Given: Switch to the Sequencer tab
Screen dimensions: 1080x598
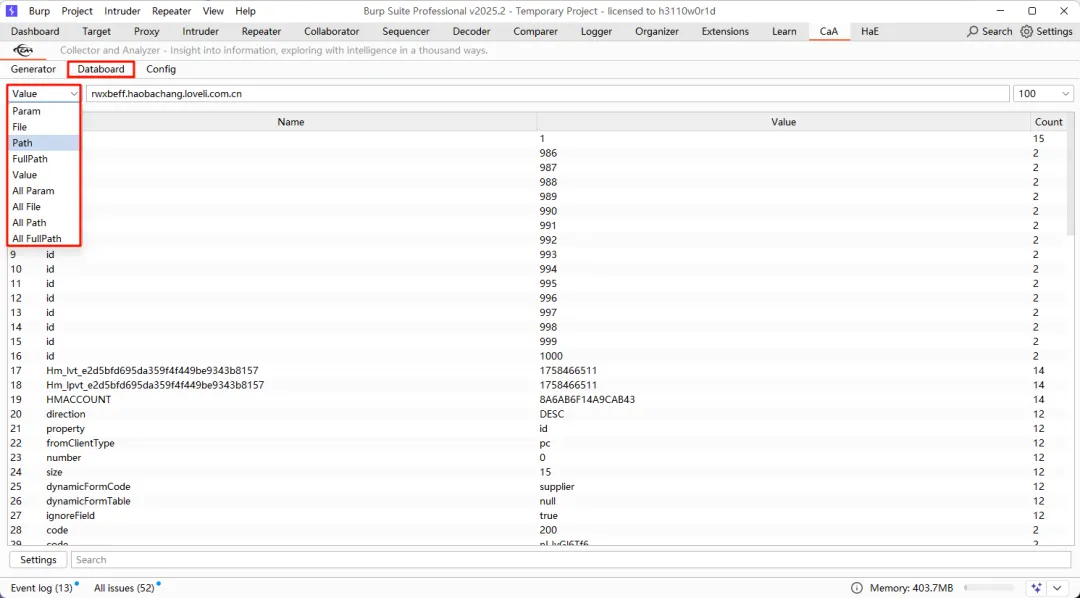Looking at the screenshot, I should 406,32.
